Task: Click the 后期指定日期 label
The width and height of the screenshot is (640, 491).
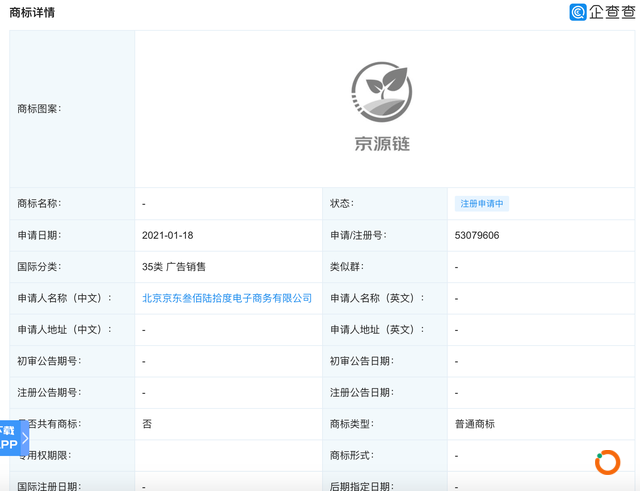Action: [x=362, y=486]
